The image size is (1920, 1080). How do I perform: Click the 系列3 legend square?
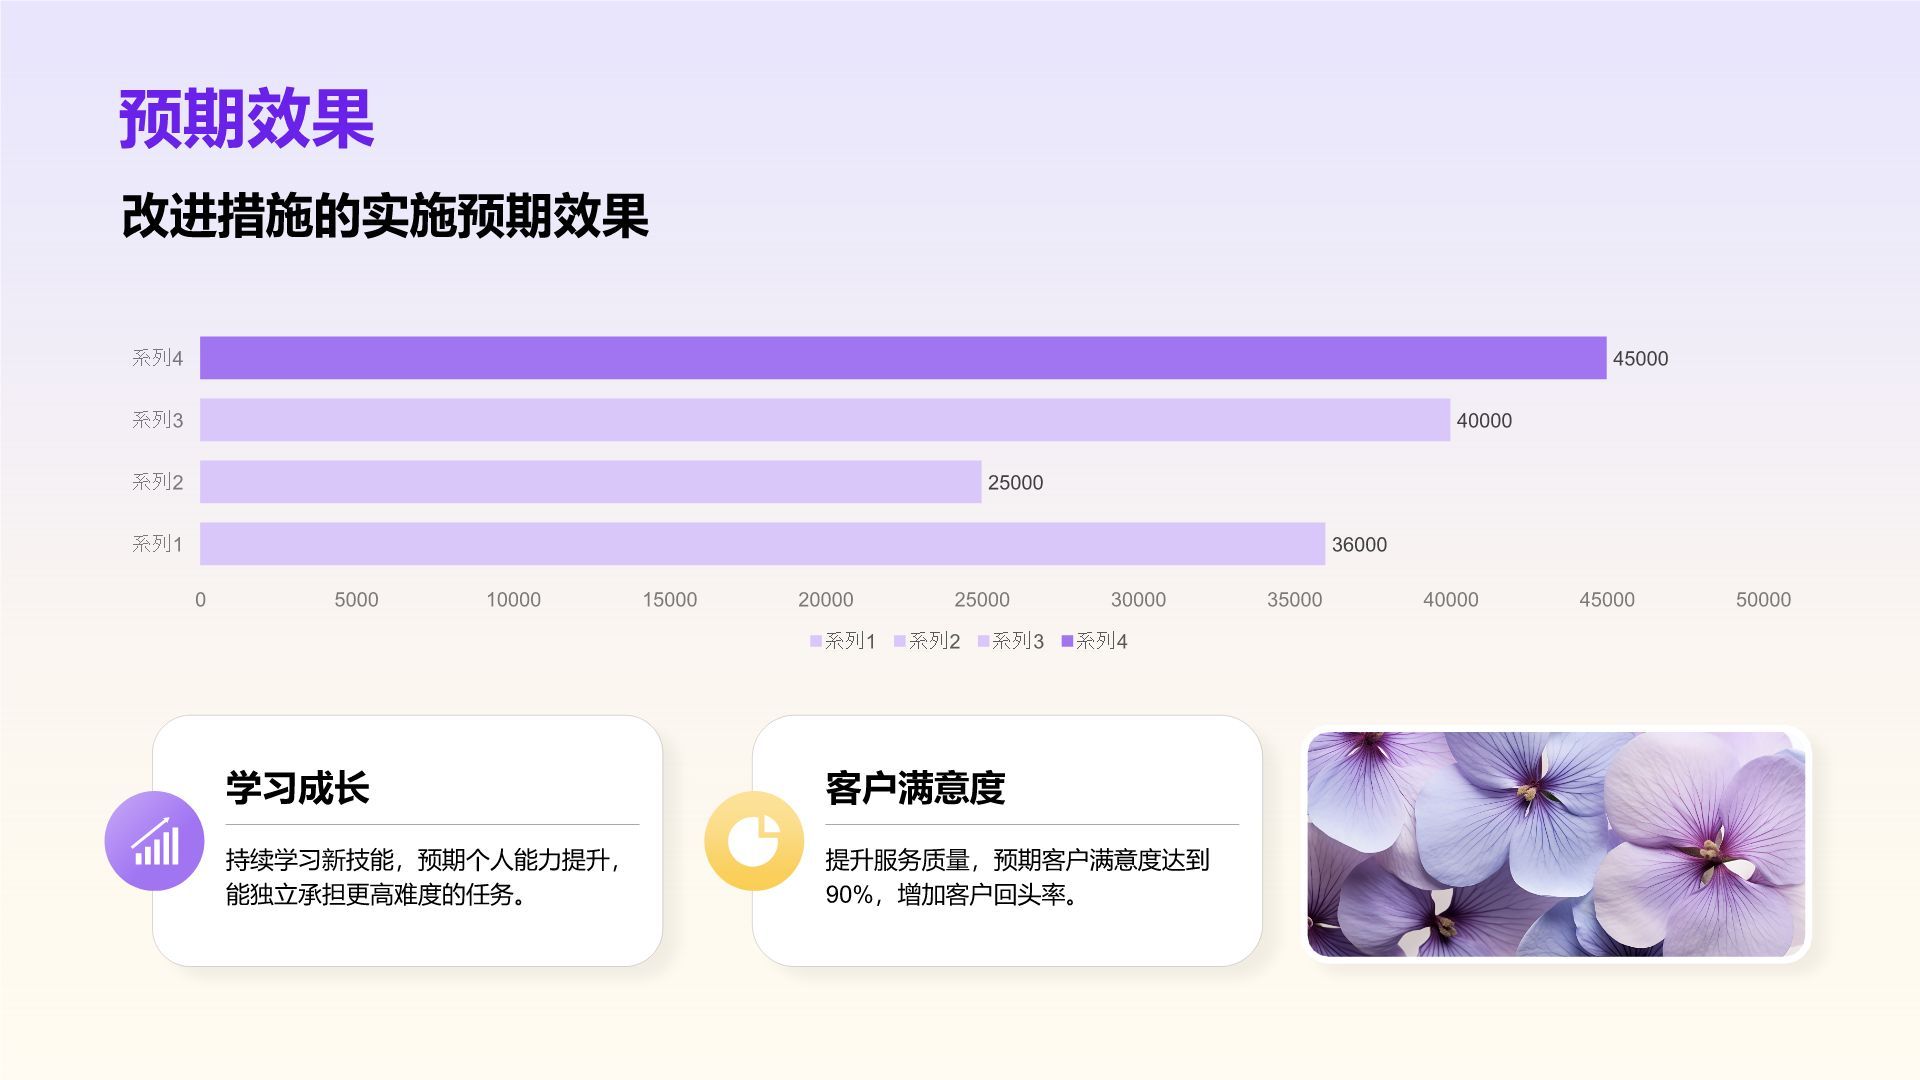[984, 640]
